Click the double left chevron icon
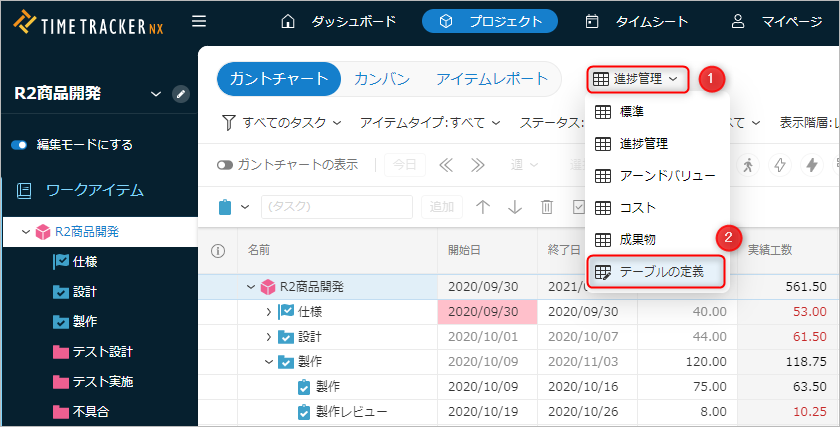This screenshot has height=427, width=840. pos(446,165)
